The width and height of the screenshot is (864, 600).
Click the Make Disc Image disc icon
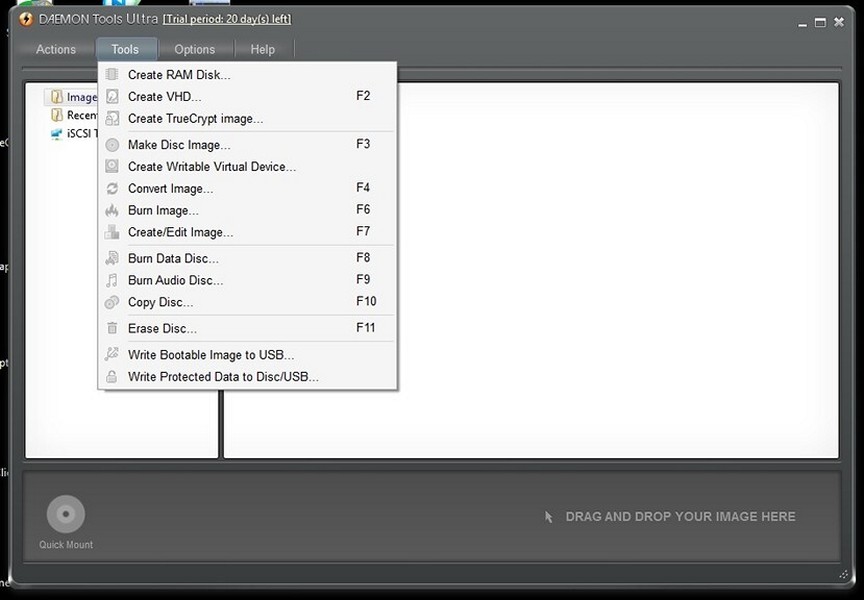112,145
